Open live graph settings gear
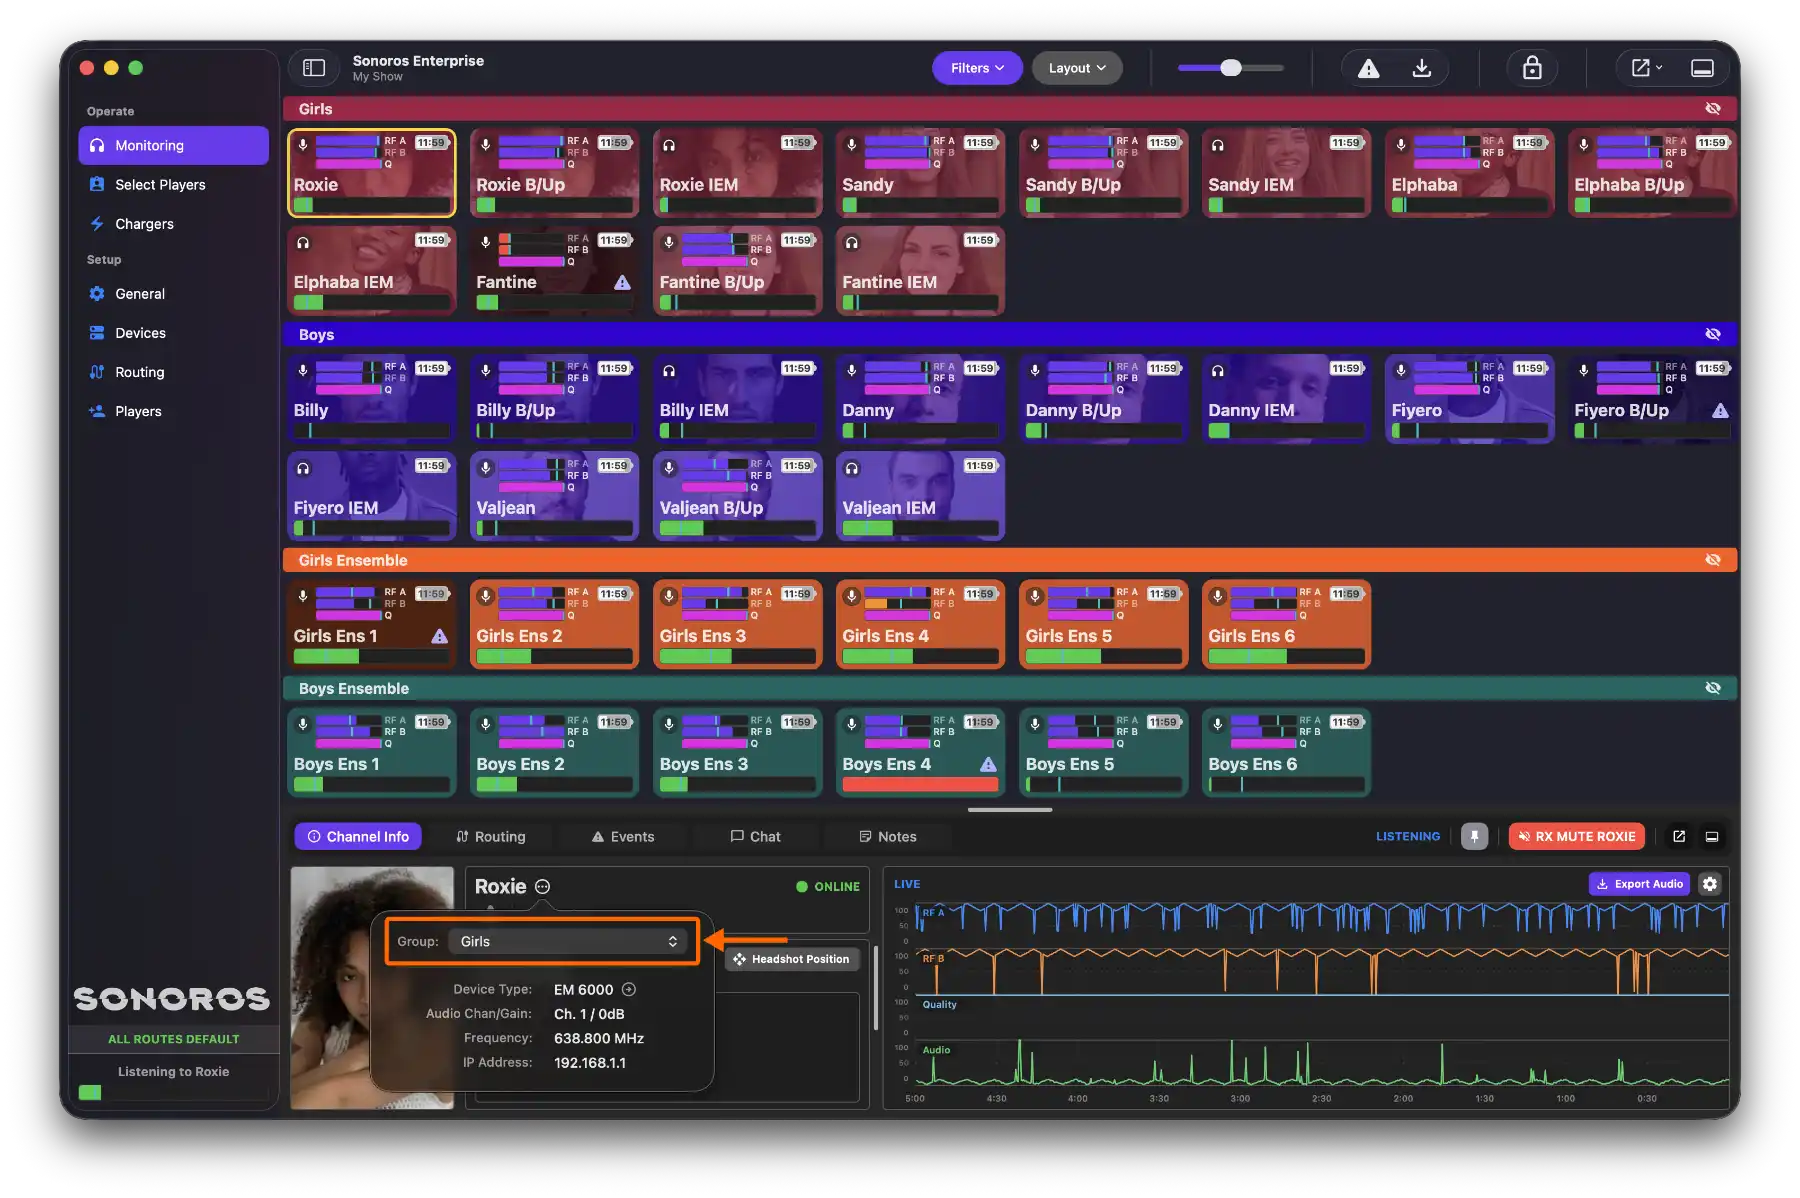 pos(1710,884)
